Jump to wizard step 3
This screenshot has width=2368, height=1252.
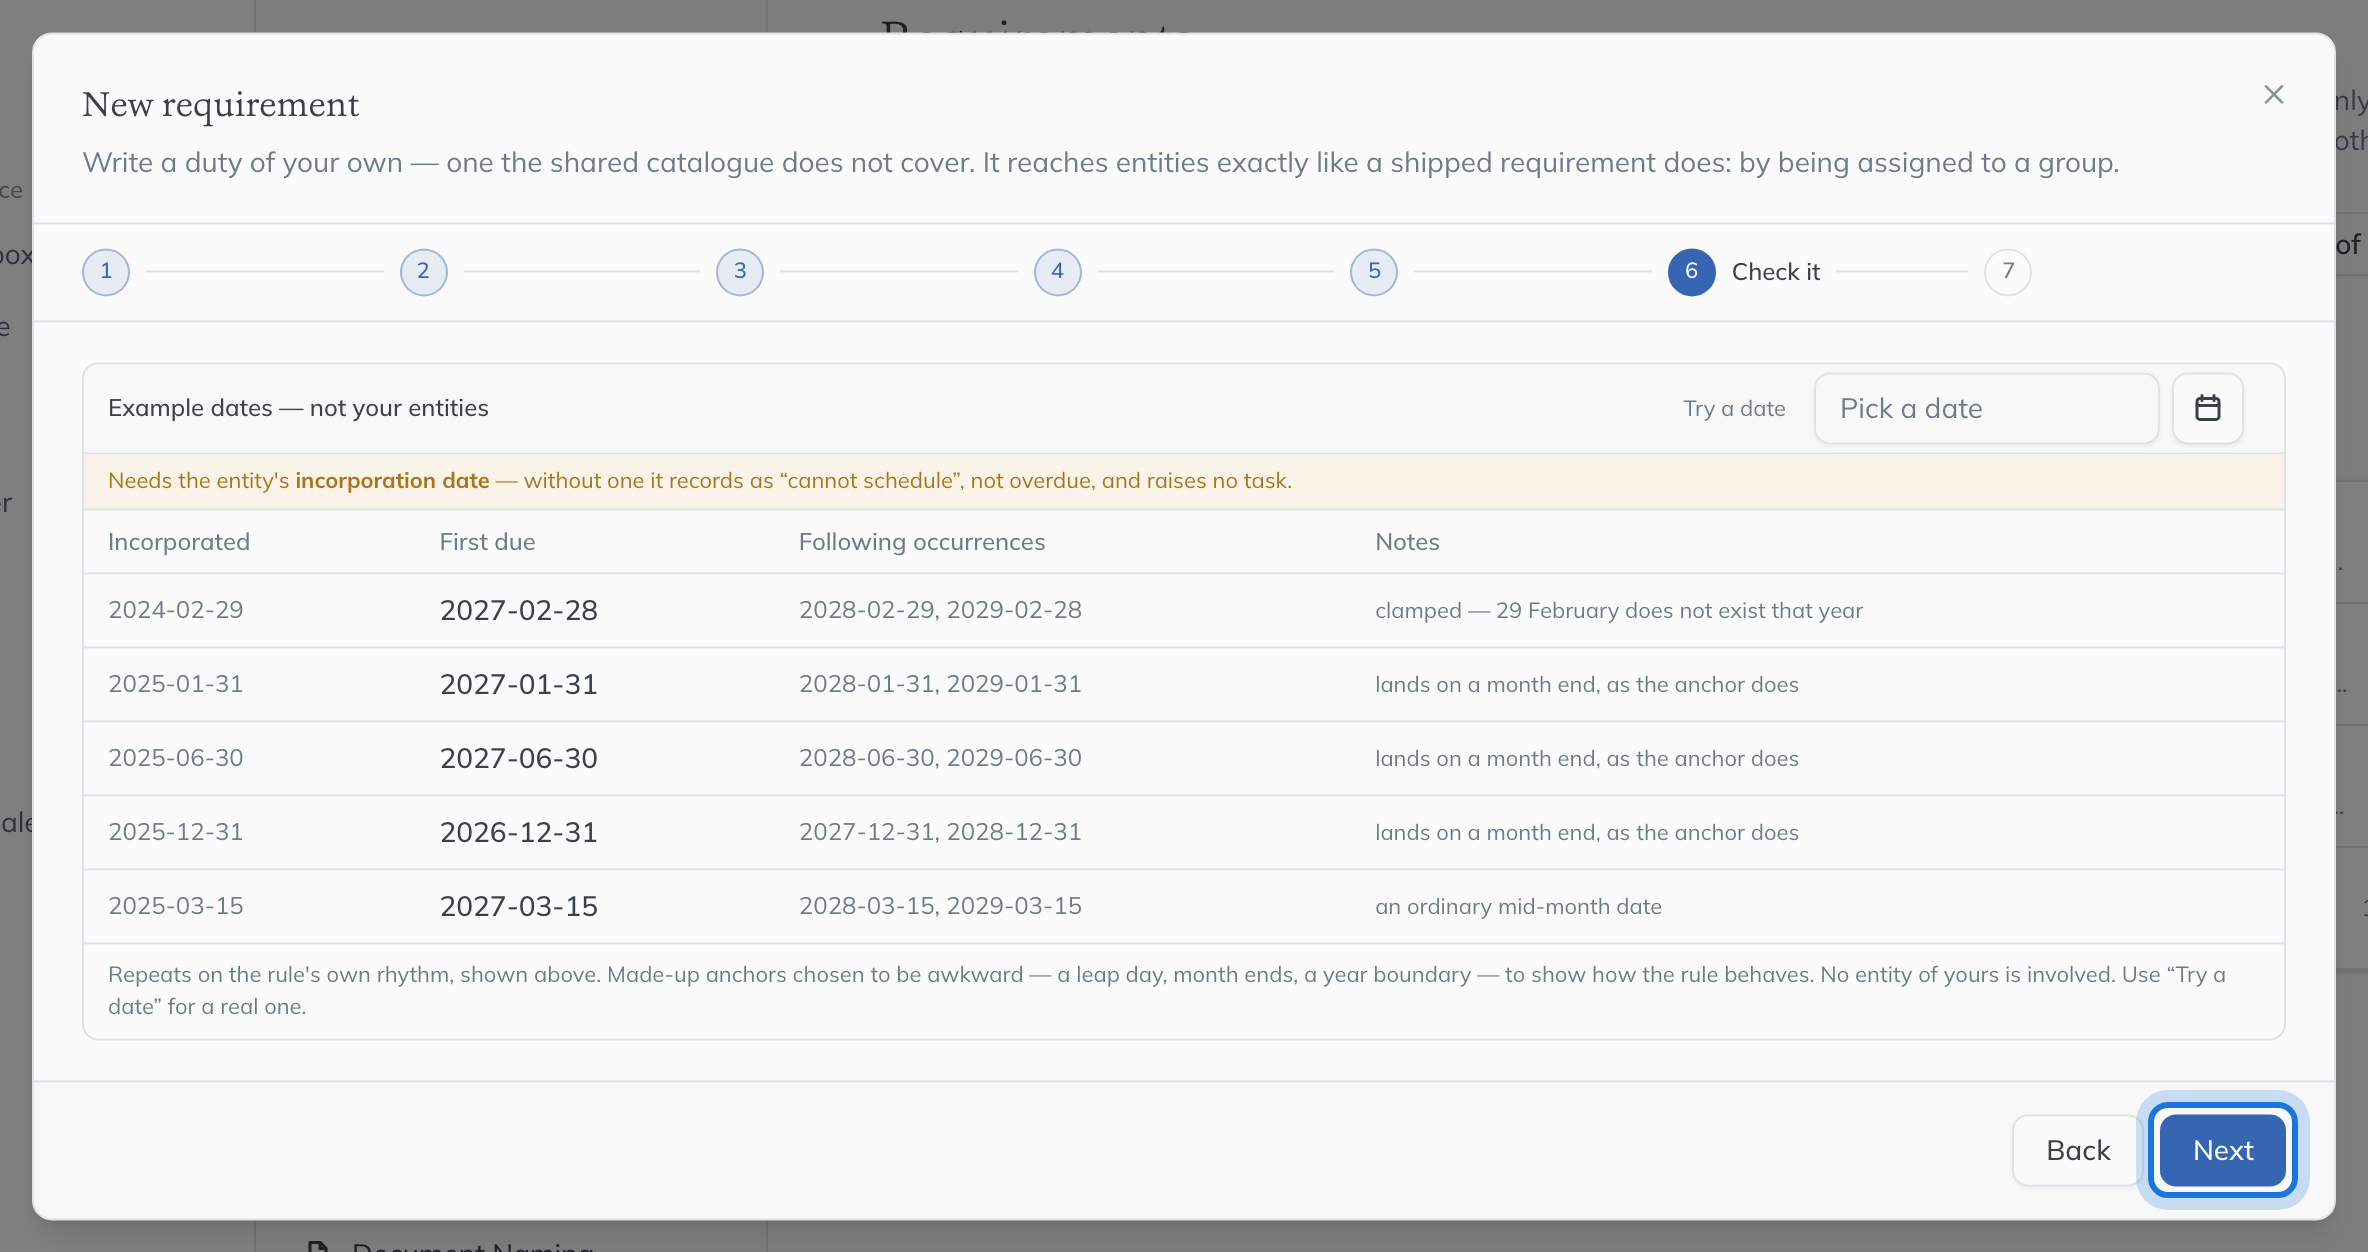[x=740, y=272]
